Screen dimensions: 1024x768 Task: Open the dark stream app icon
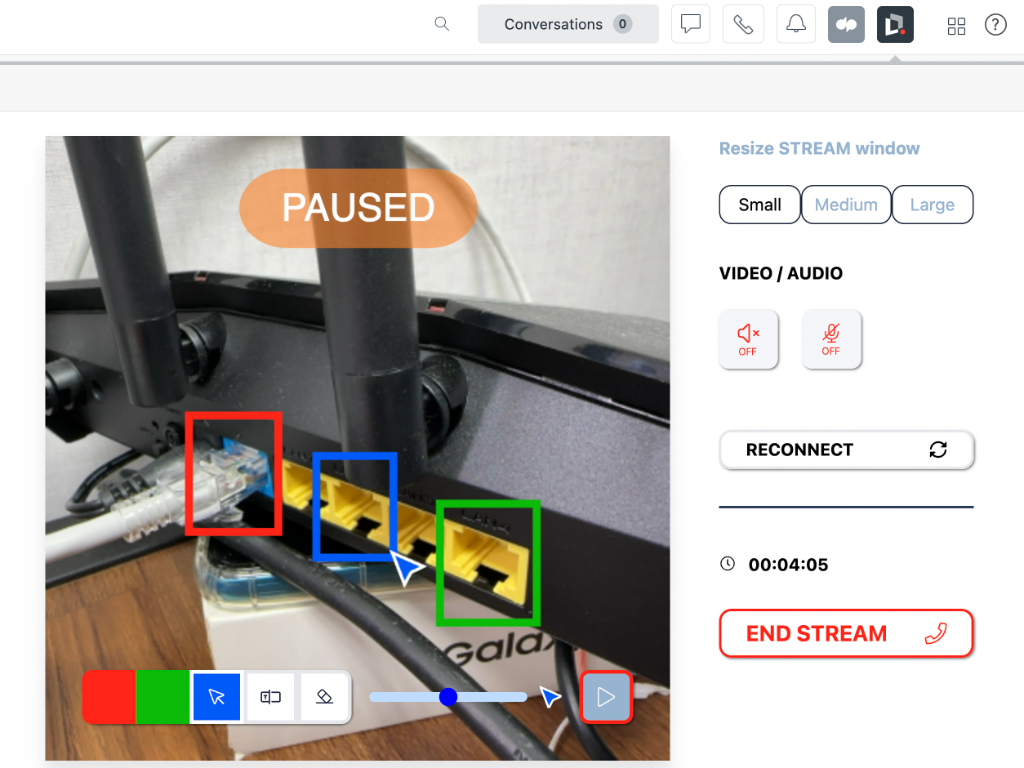(895, 25)
